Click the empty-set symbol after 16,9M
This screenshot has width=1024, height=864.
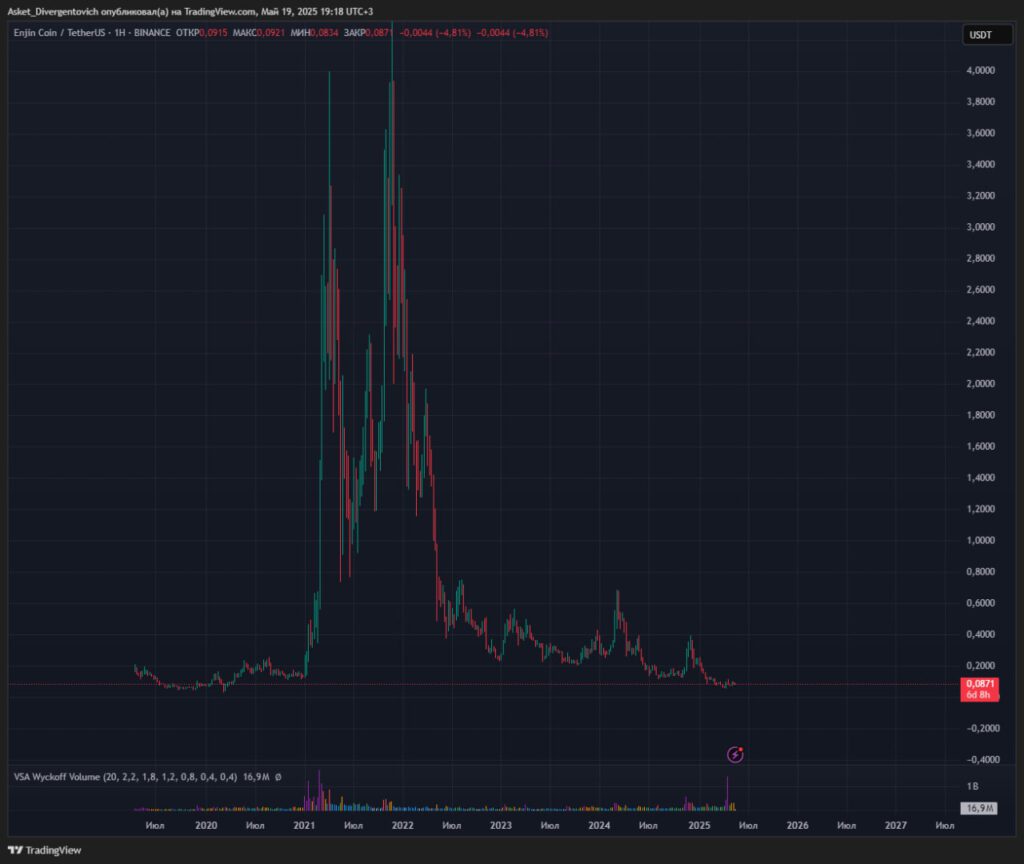point(277,776)
